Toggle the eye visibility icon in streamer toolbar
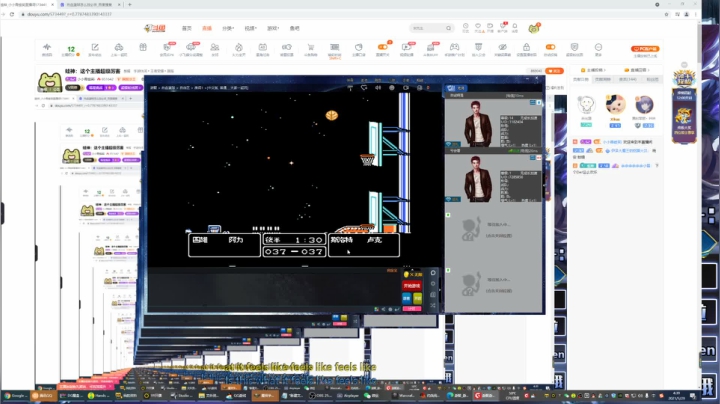720x404 pixels. [502, 47]
